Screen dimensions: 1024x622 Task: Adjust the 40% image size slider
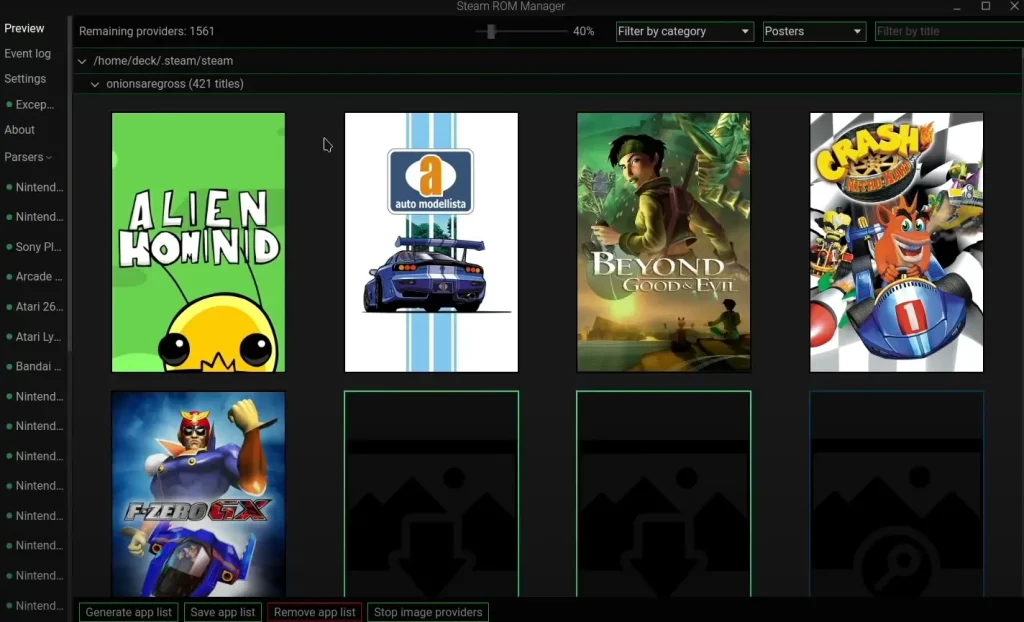click(491, 31)
